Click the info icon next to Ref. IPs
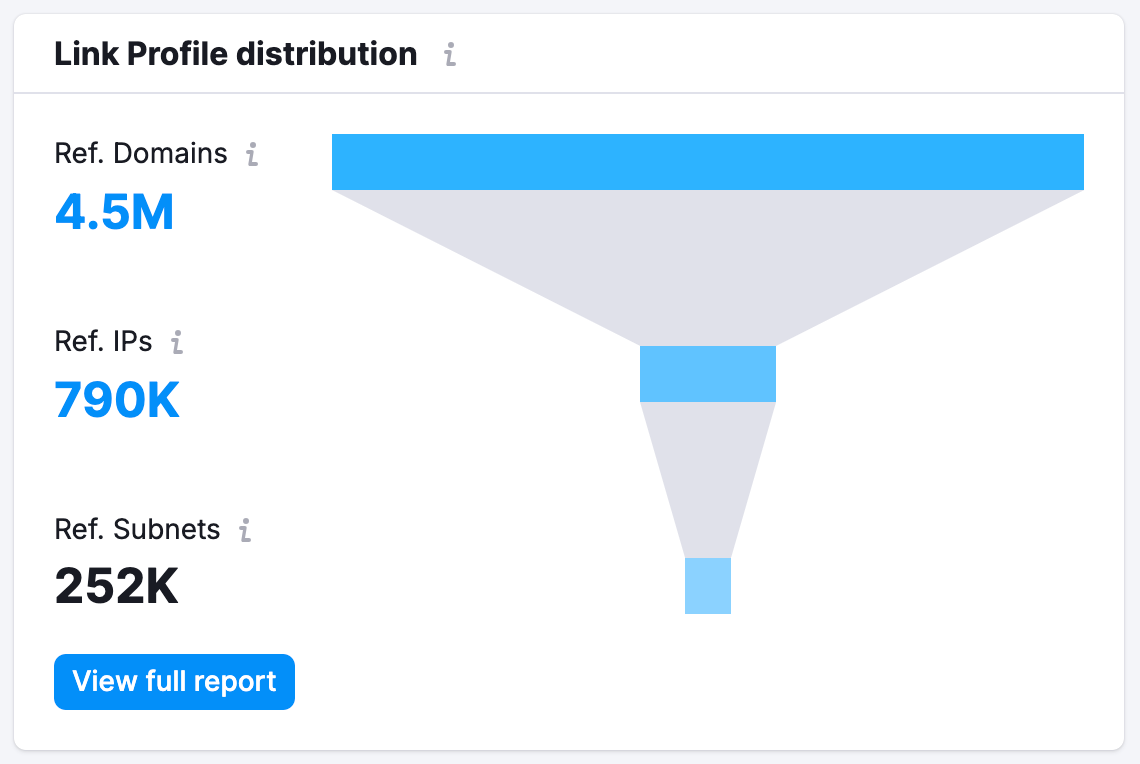Image resolution: width=1140 pixels, height=764 pixels. pyautogui.click(x=179, y=342)
